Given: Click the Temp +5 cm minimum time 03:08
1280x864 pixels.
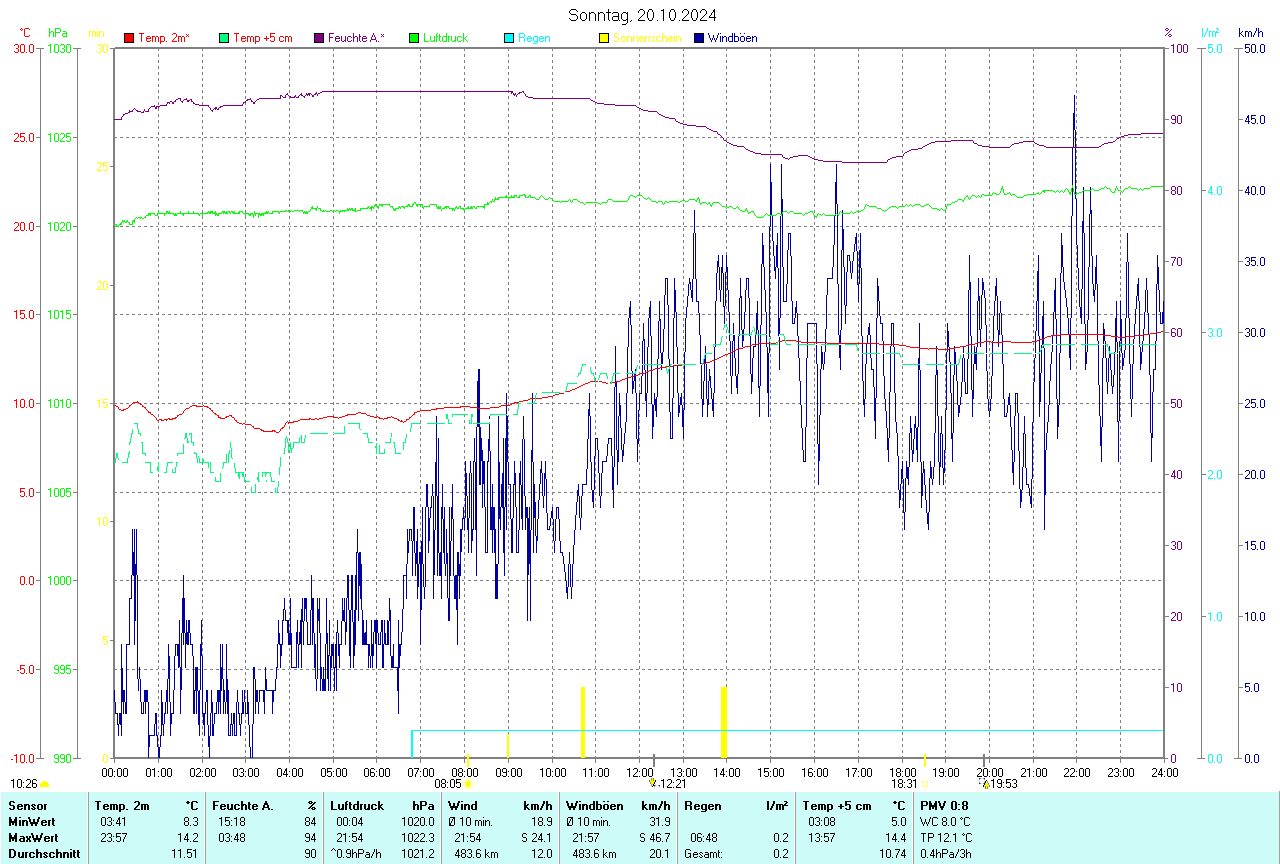Looking at the screenshot, I should 822,822.
